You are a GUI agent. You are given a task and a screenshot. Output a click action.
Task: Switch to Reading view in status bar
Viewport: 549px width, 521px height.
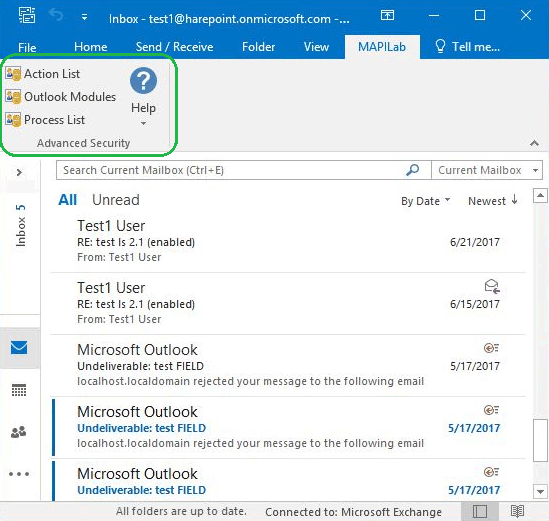coord(517,512)
